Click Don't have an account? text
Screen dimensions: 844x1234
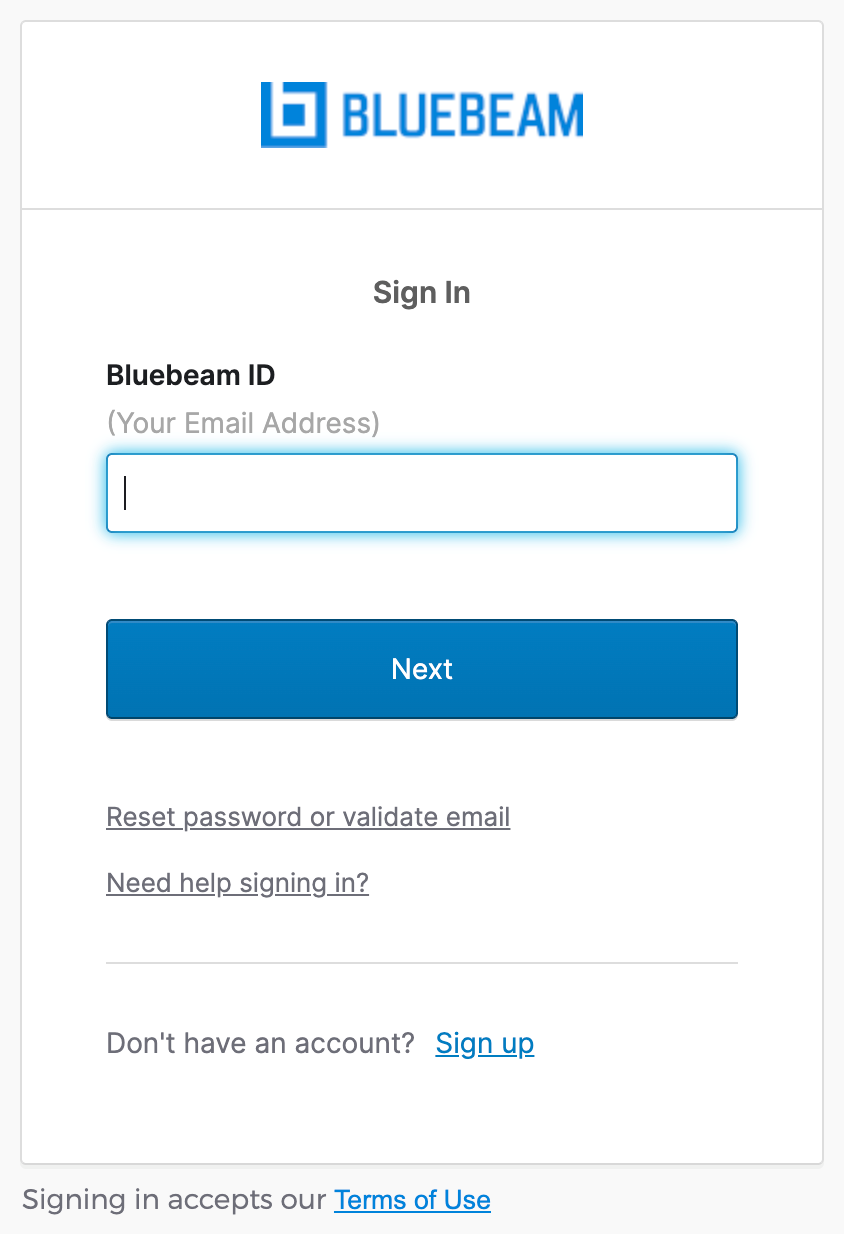[261, 1042]
